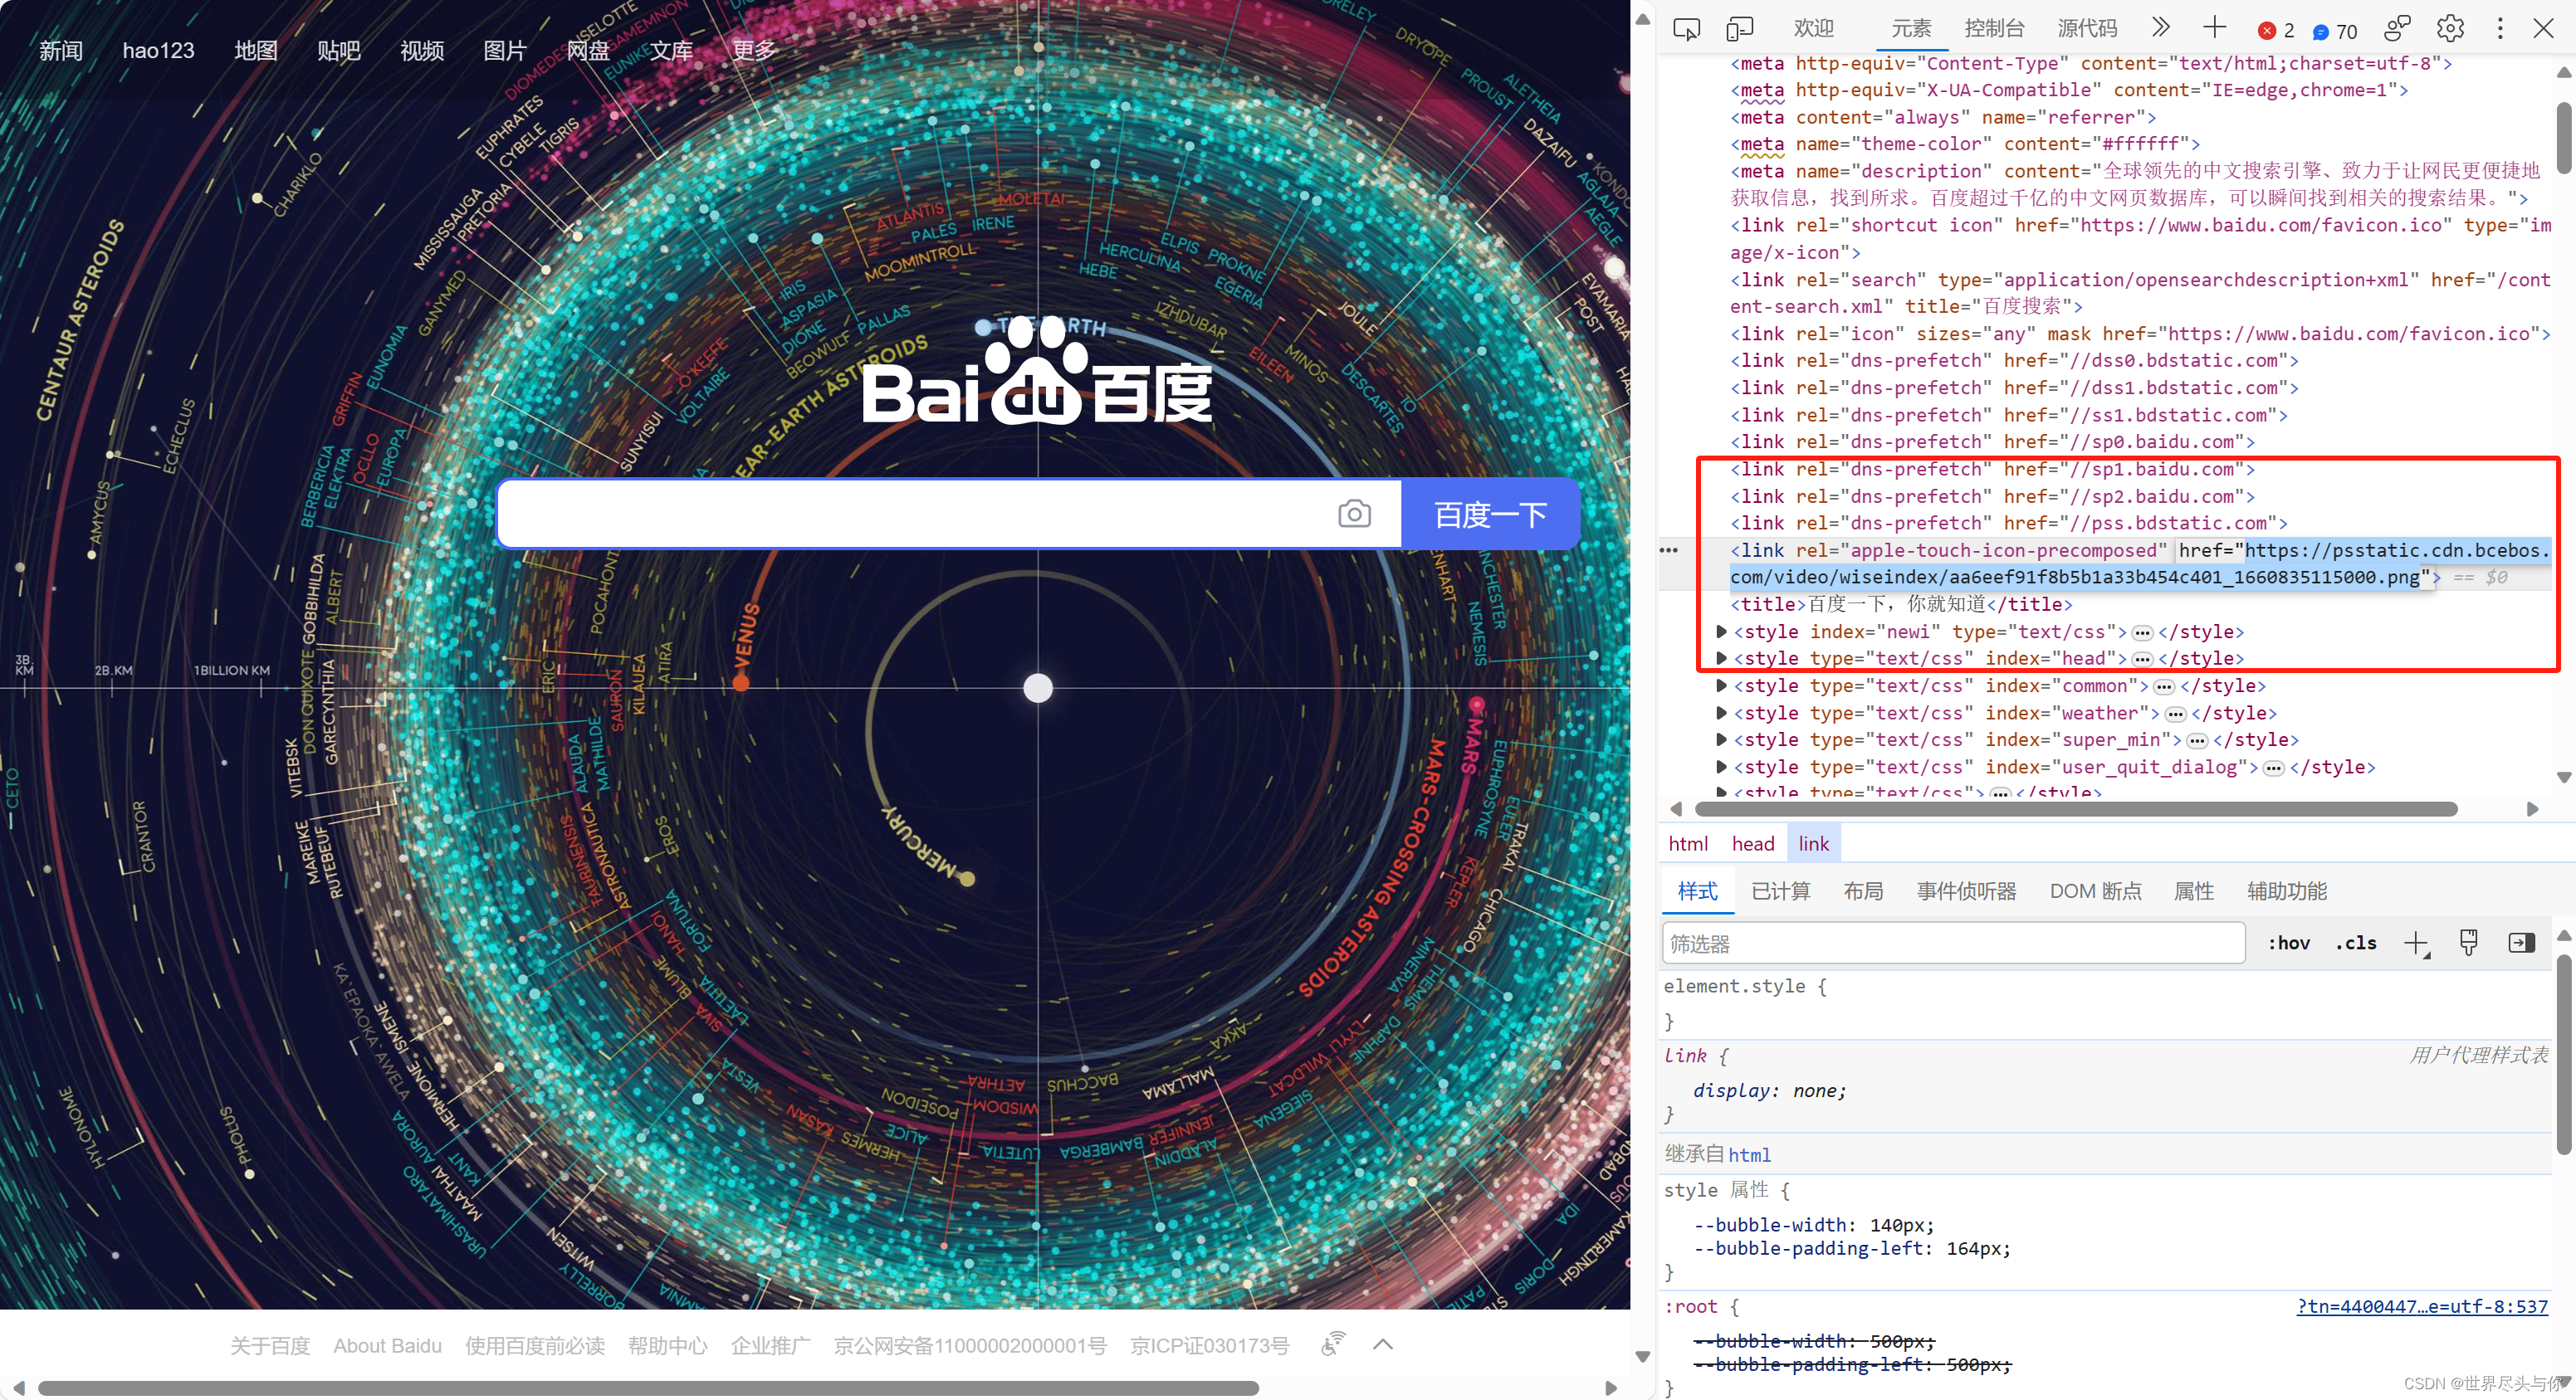Open the 使用百度前必读 footer link
This screenshot has height=1400, width=2576.
534,1345
